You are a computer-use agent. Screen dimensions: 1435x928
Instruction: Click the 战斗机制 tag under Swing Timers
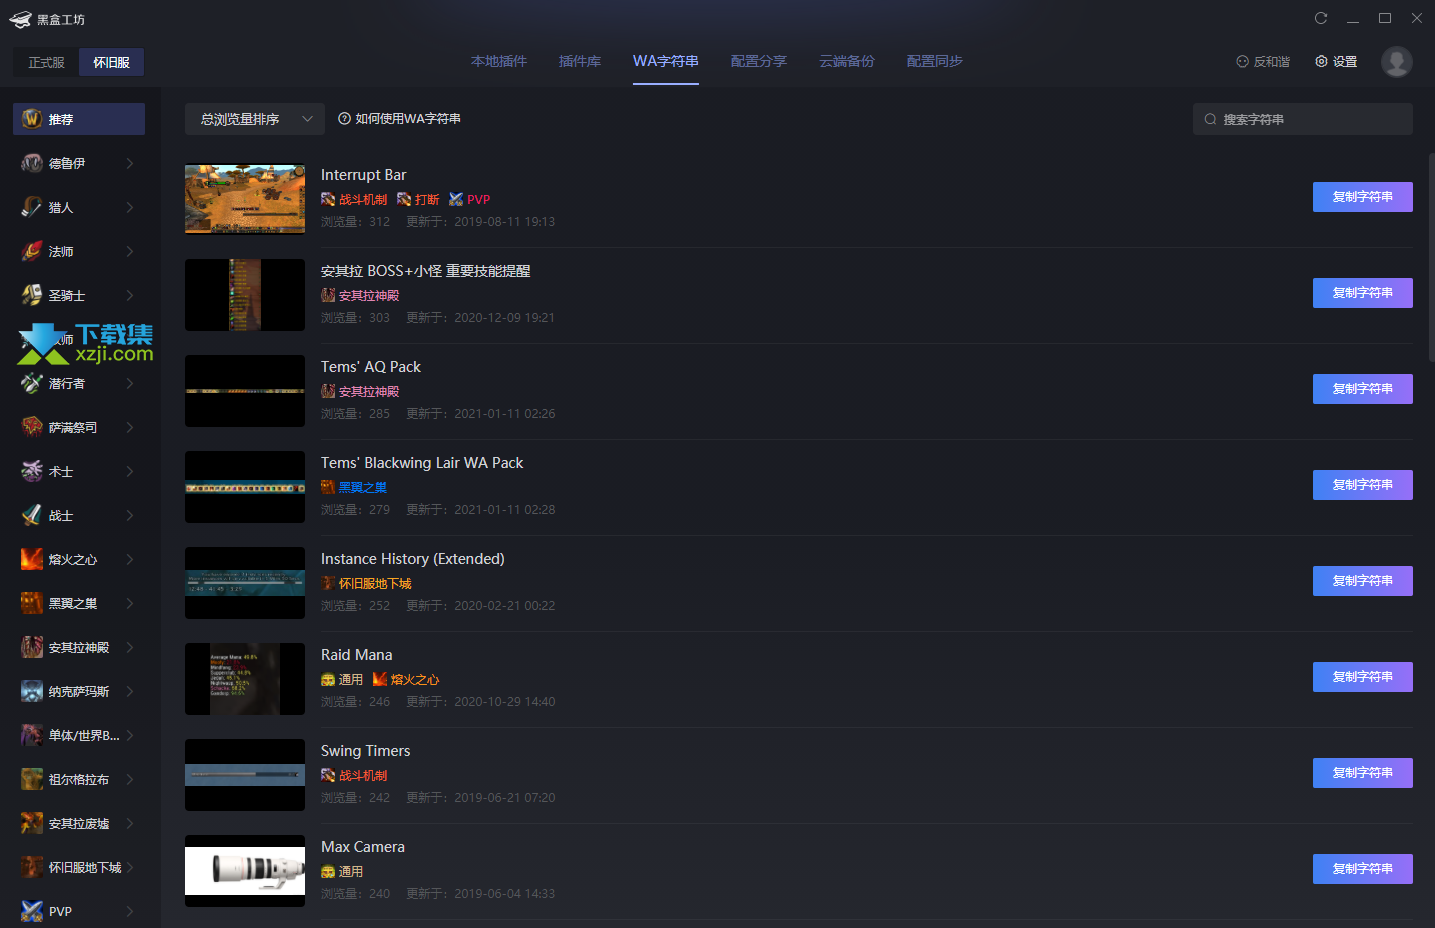pyautogui.click(x=354, y=776)
